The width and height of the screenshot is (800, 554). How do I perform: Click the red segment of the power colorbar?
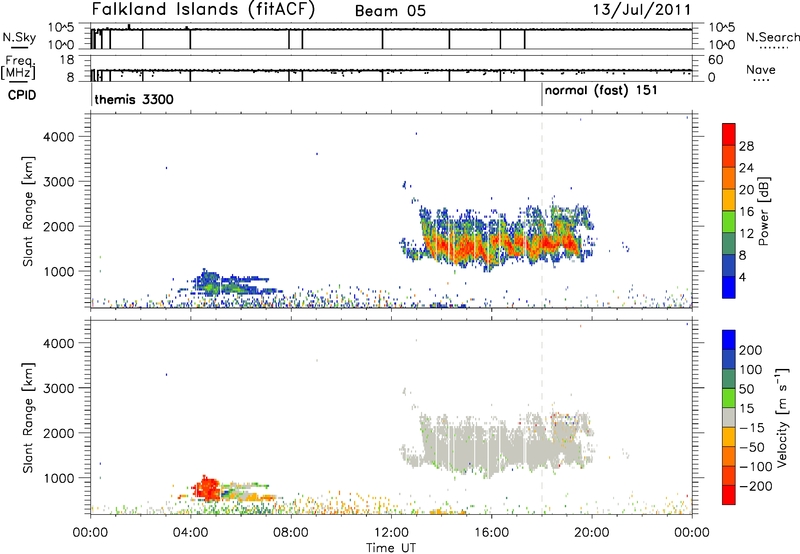point(729,134)
